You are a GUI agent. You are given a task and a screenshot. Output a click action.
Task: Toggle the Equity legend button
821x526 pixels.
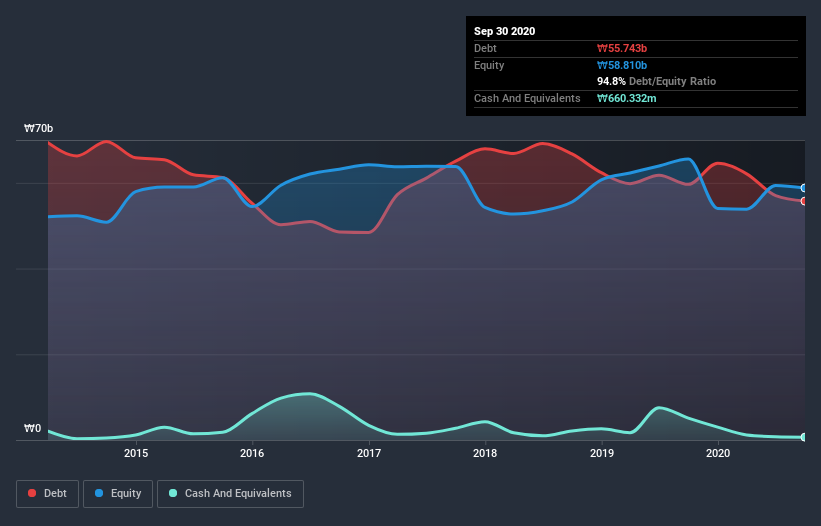[x=118, y=494]
